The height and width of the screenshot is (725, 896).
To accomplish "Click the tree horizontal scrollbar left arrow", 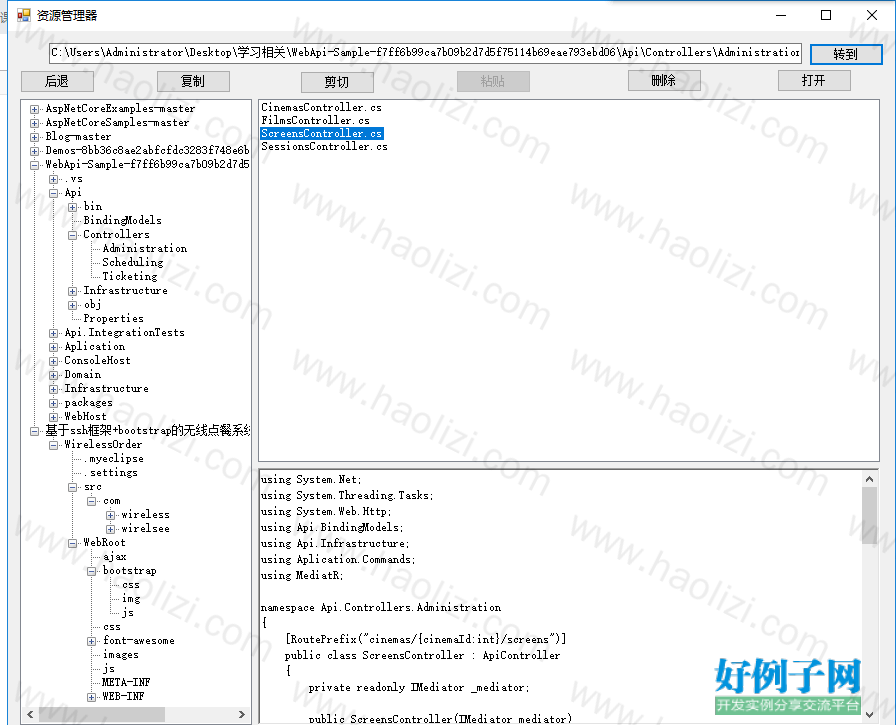I will click(x=30, y=715).
